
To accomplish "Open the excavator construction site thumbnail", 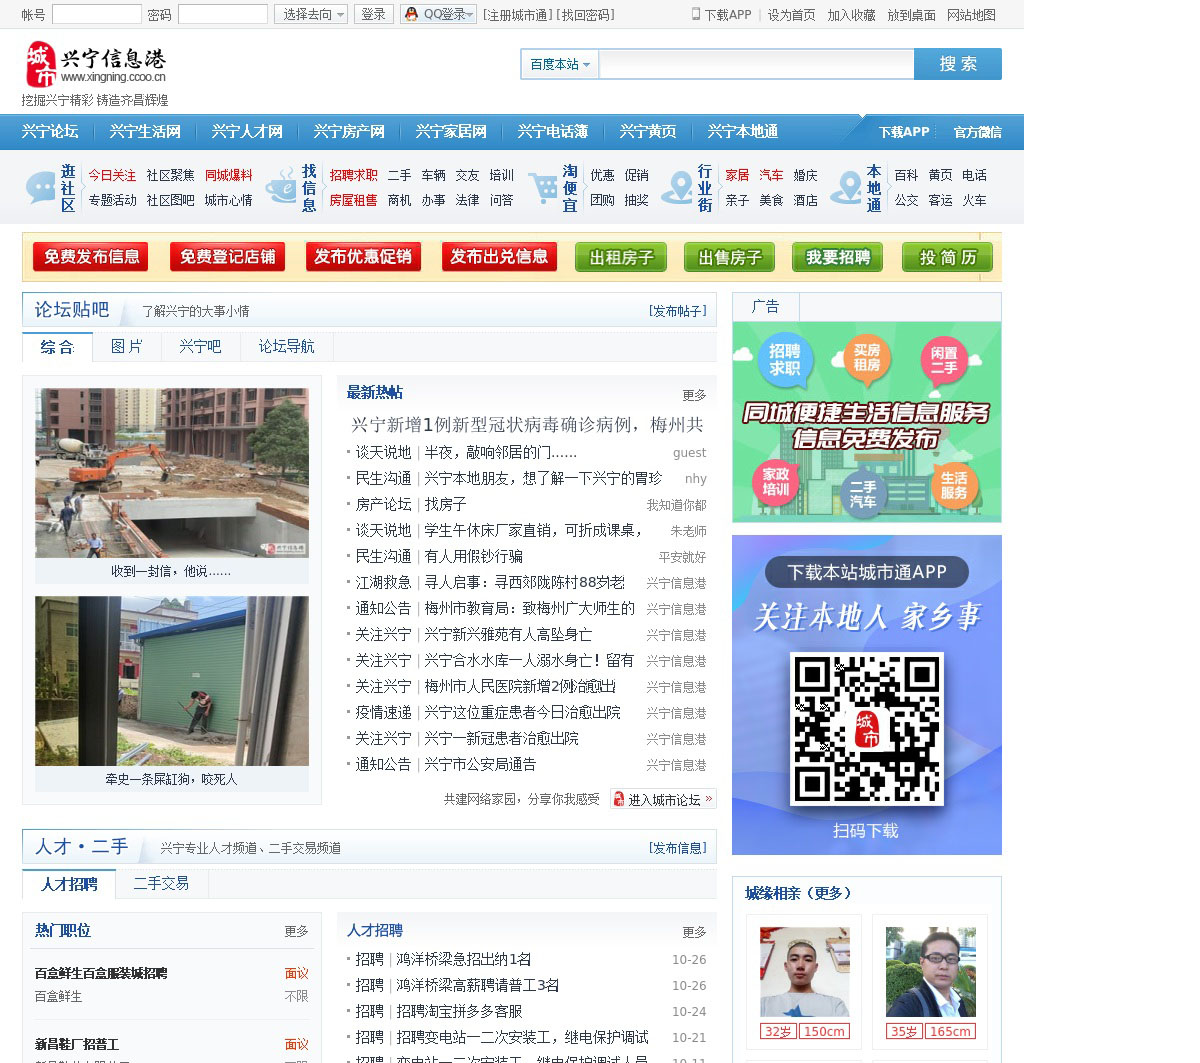I will point(172,473).
